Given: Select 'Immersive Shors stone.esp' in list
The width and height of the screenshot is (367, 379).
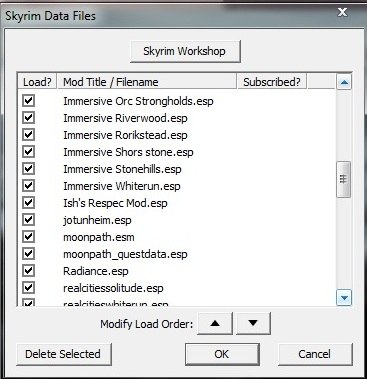Looking at the screenshot, I should point(128,152).
